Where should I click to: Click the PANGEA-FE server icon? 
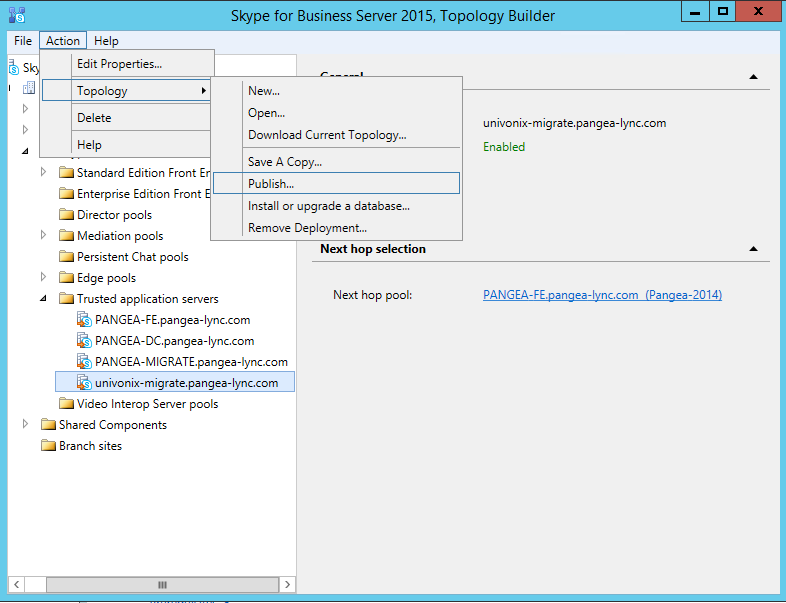pyautogui.click(x=84, y=320)
